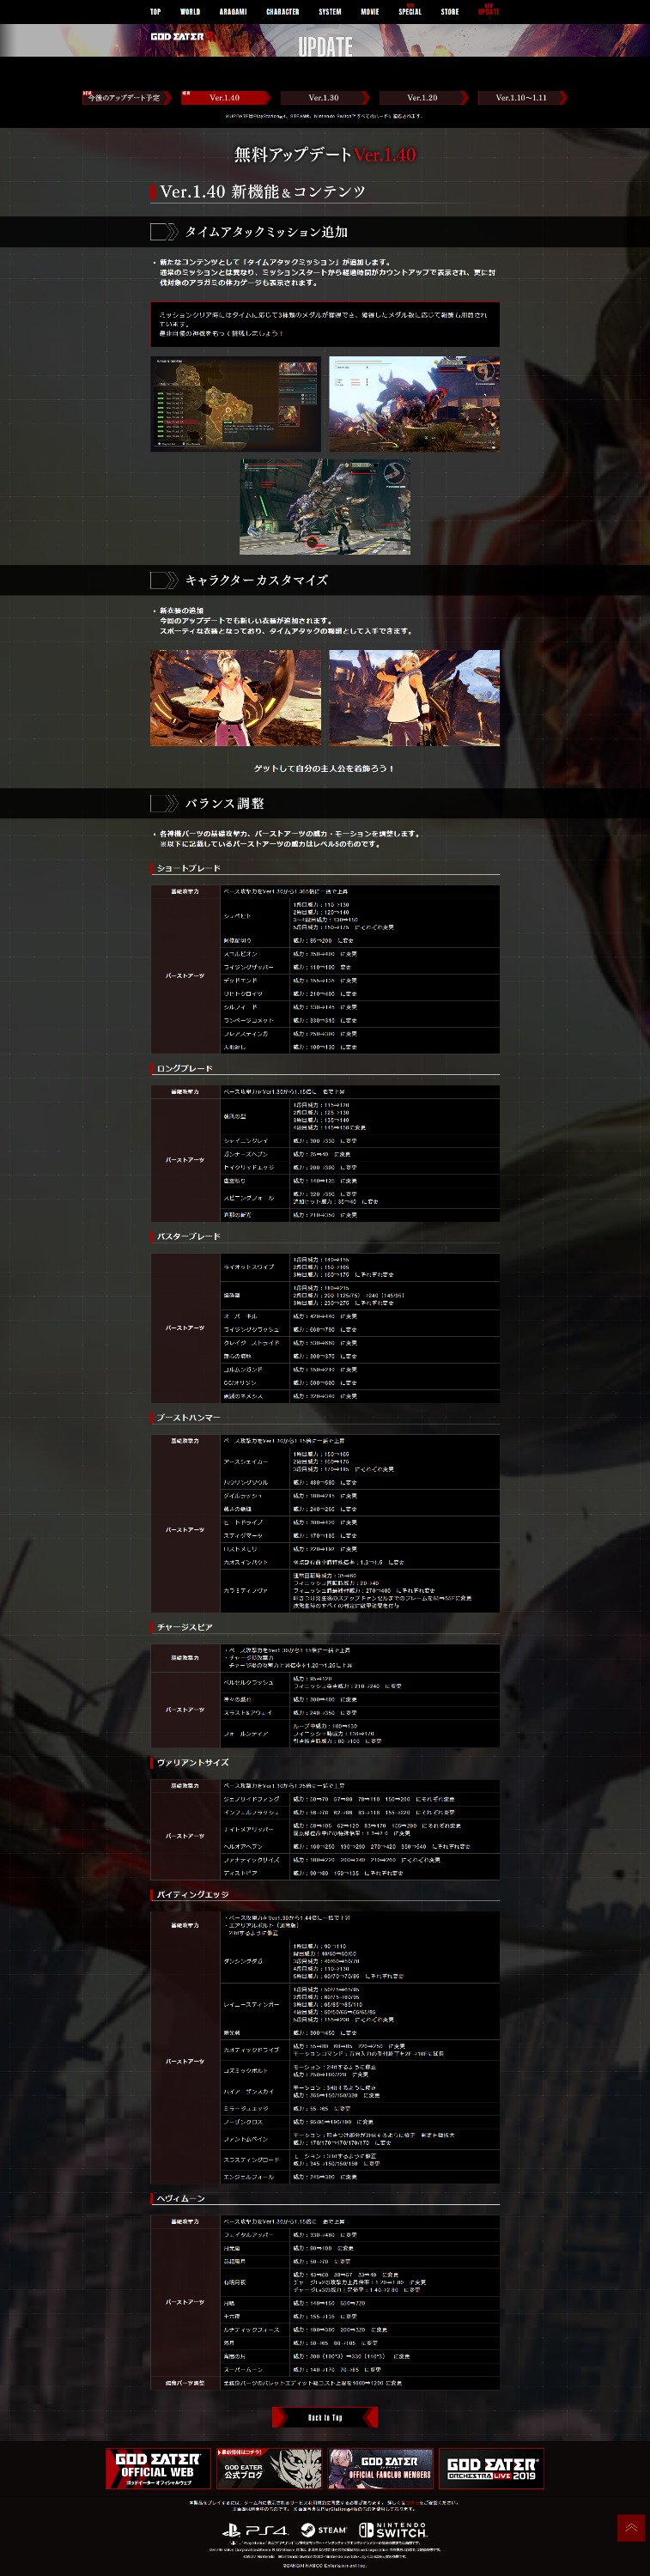The image size is (650, 2576).
Task: Click the ショートブレード section label
Action: click(x=188, y=868)
